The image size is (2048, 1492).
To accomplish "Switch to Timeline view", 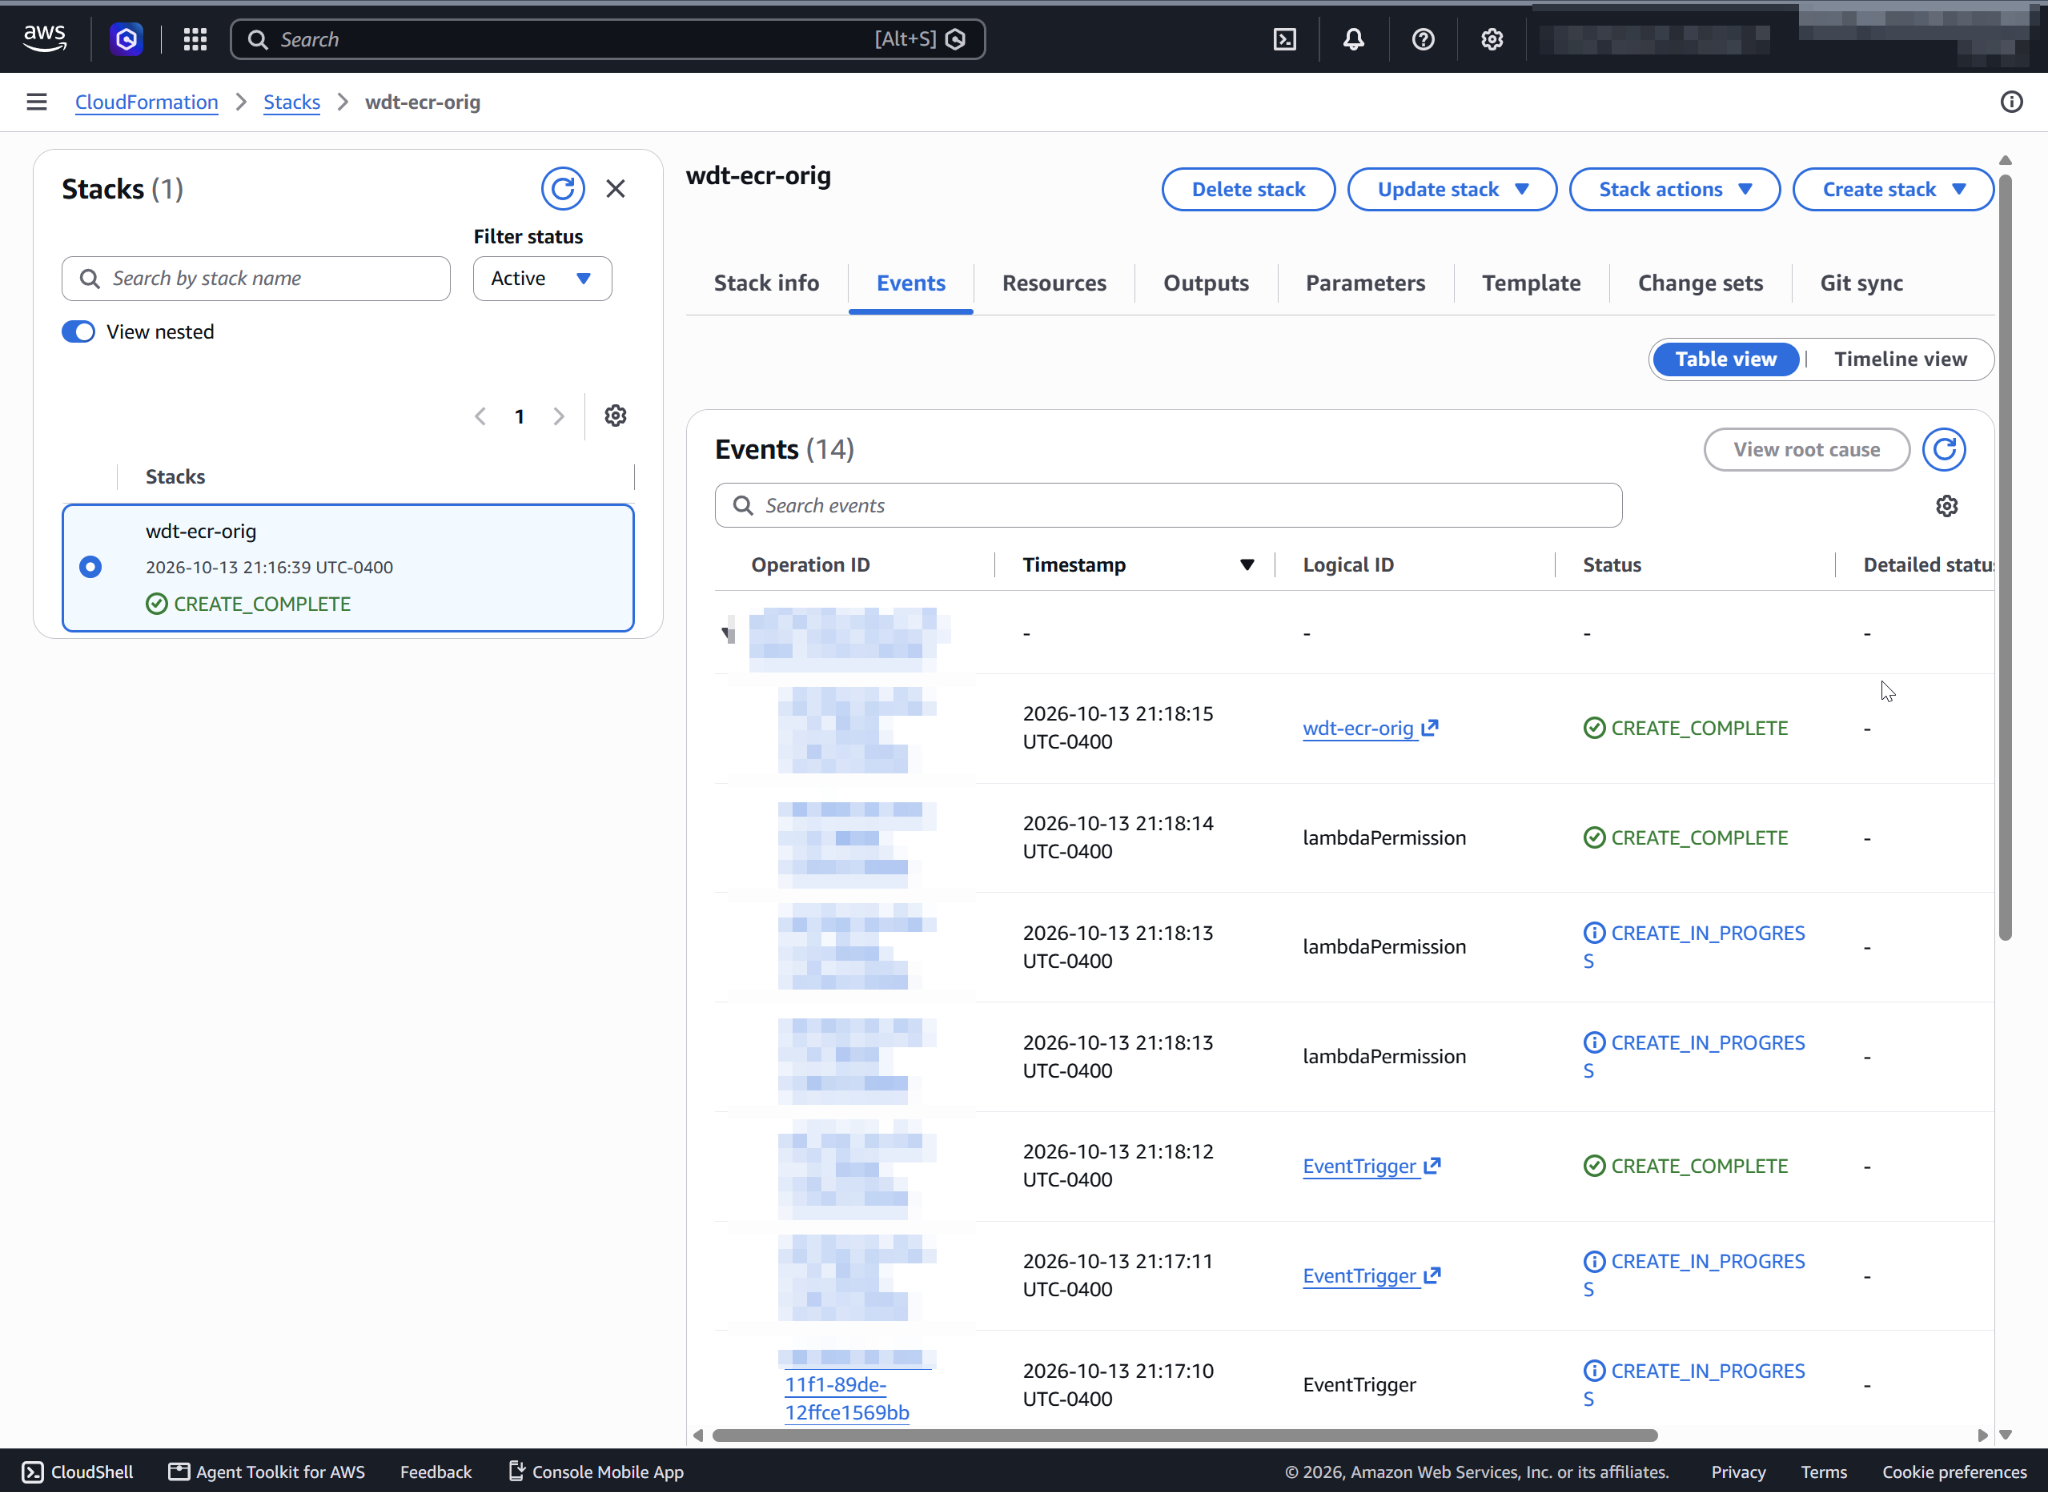I will (x=1900, y=359).
